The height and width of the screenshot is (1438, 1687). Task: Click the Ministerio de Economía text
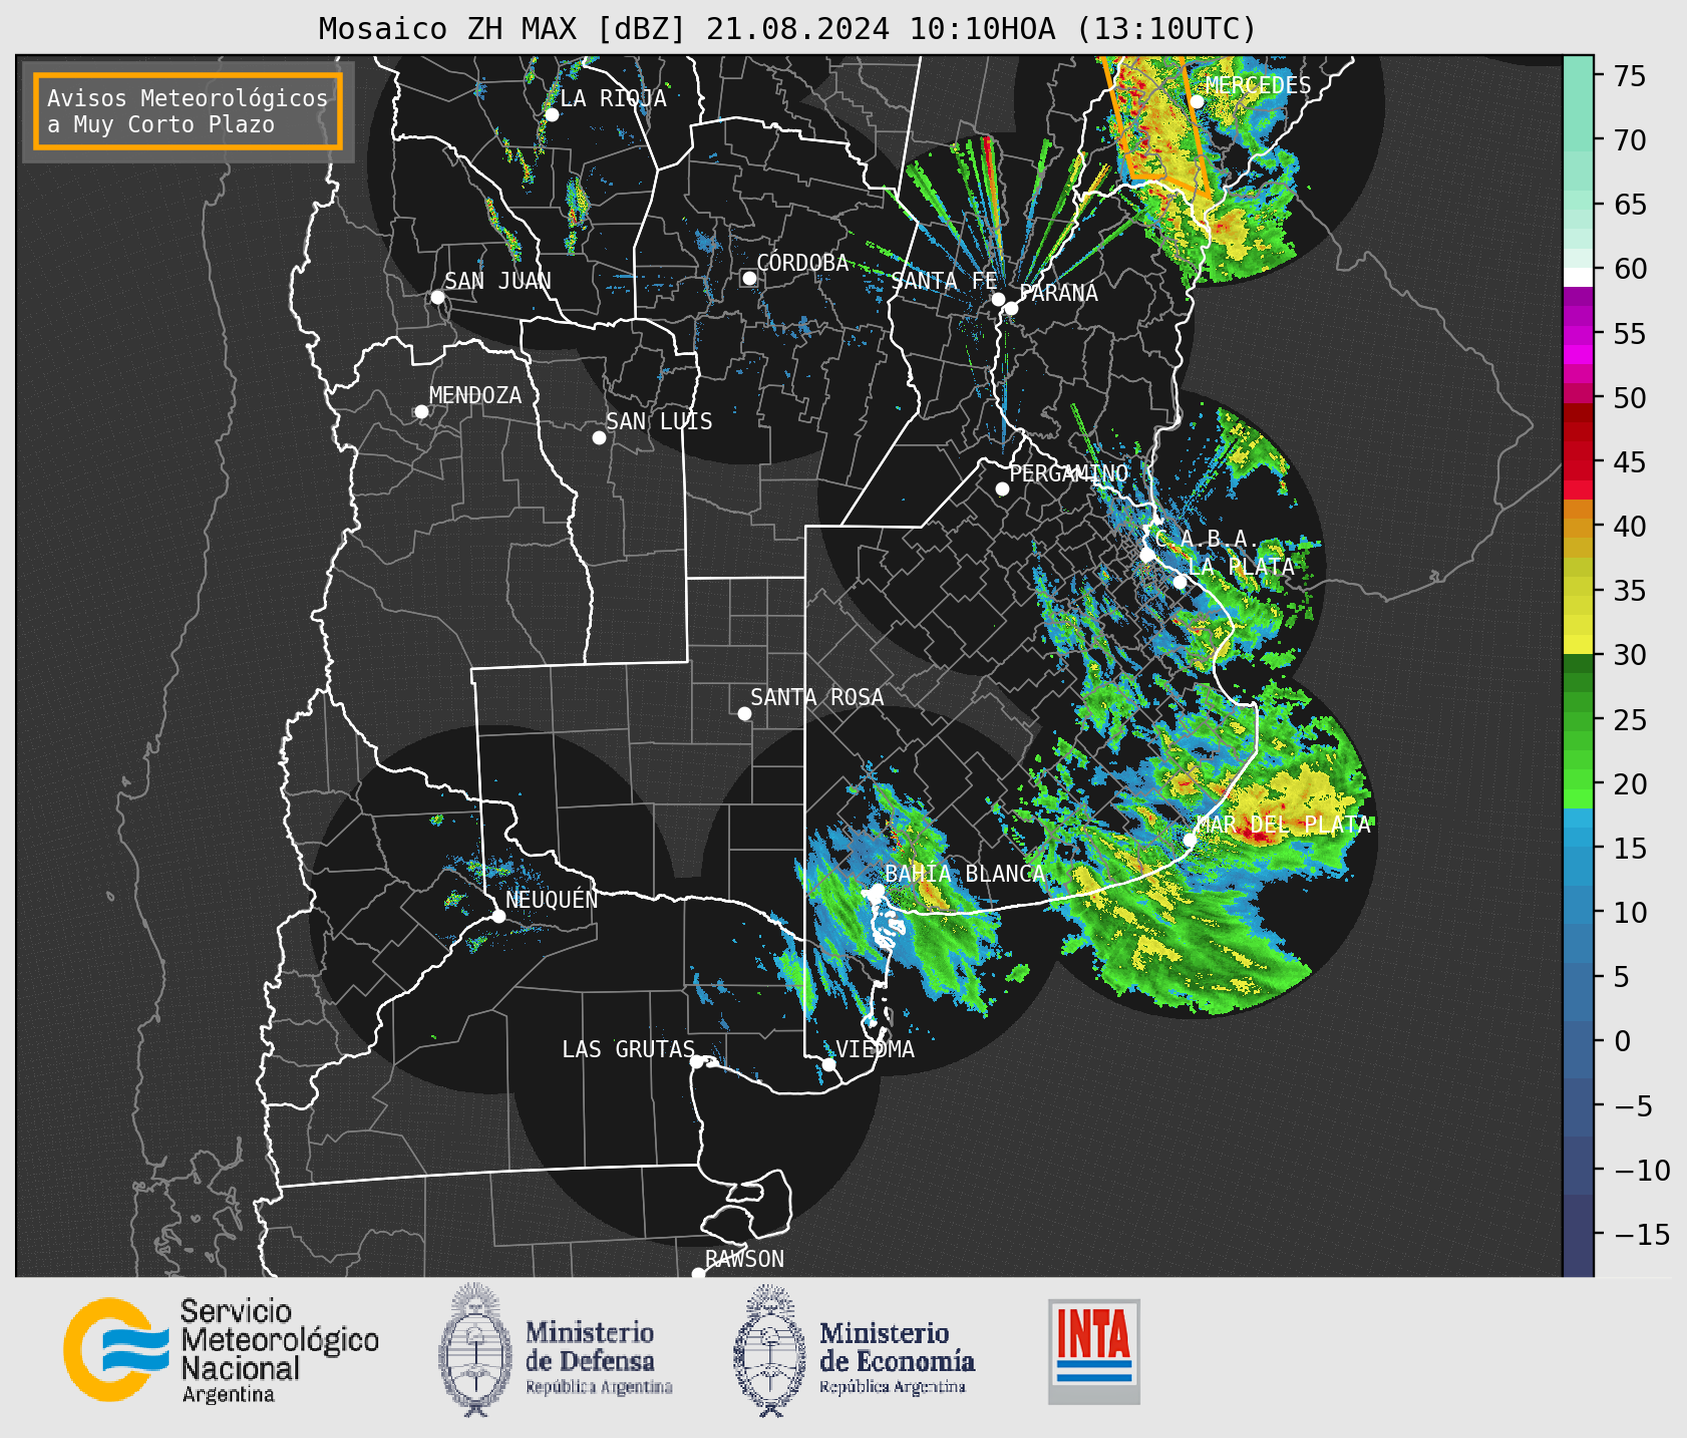coord(896,1358)
